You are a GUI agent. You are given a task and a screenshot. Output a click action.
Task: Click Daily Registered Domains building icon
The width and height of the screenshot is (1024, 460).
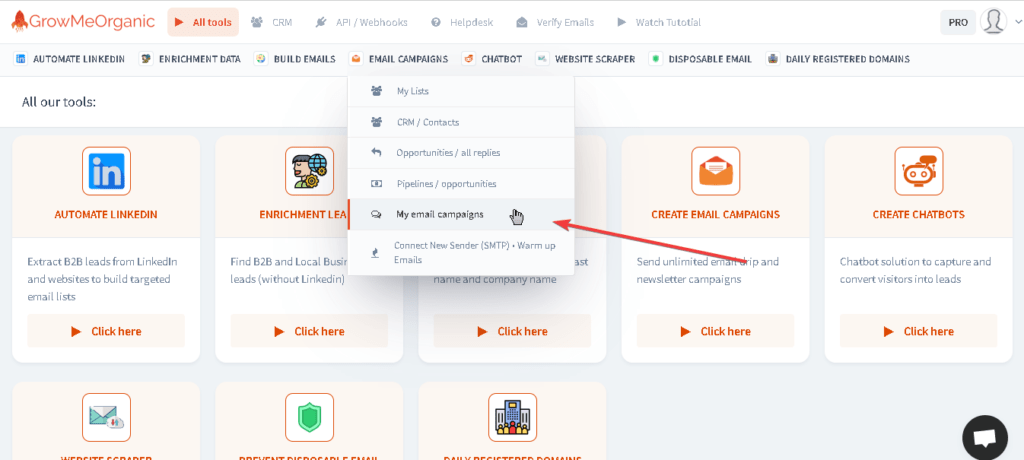513,418
